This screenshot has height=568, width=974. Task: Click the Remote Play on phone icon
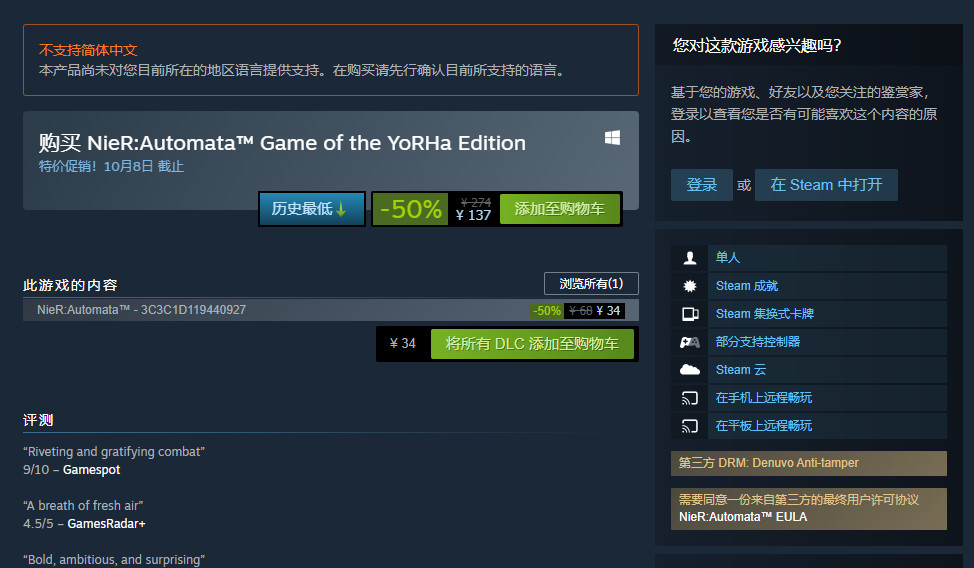[x=690, y=398]
